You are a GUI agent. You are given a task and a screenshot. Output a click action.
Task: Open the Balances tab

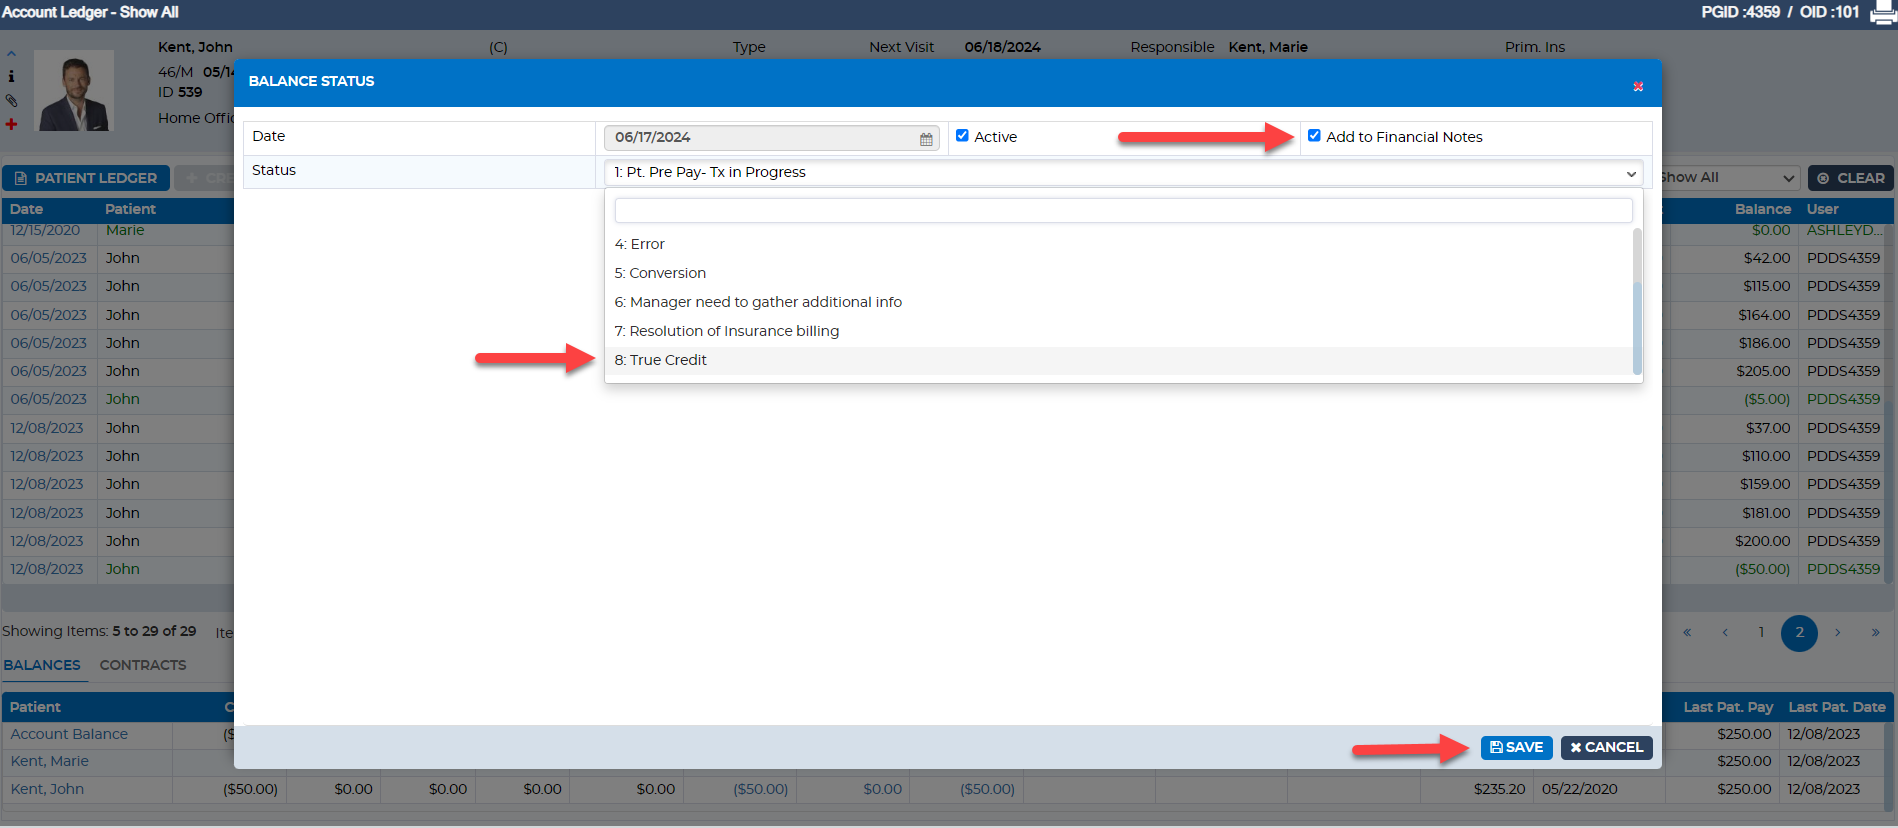(42, 665)
